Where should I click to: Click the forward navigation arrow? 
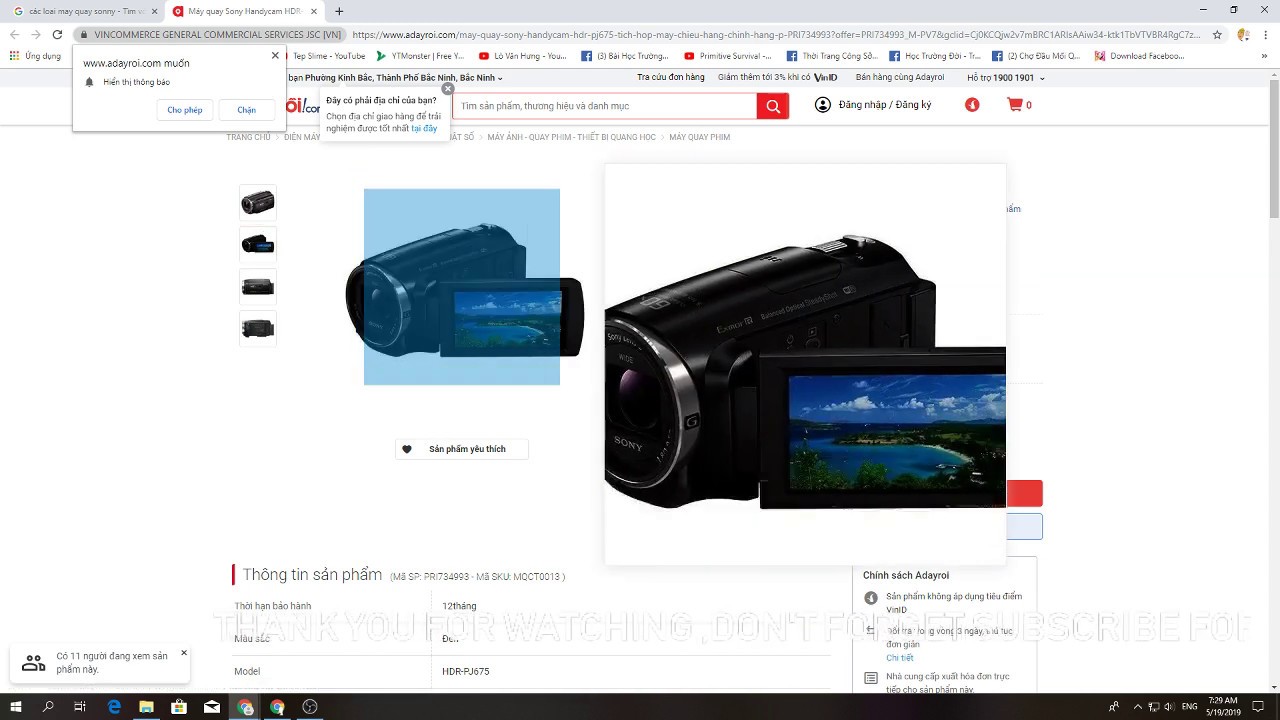36,34
